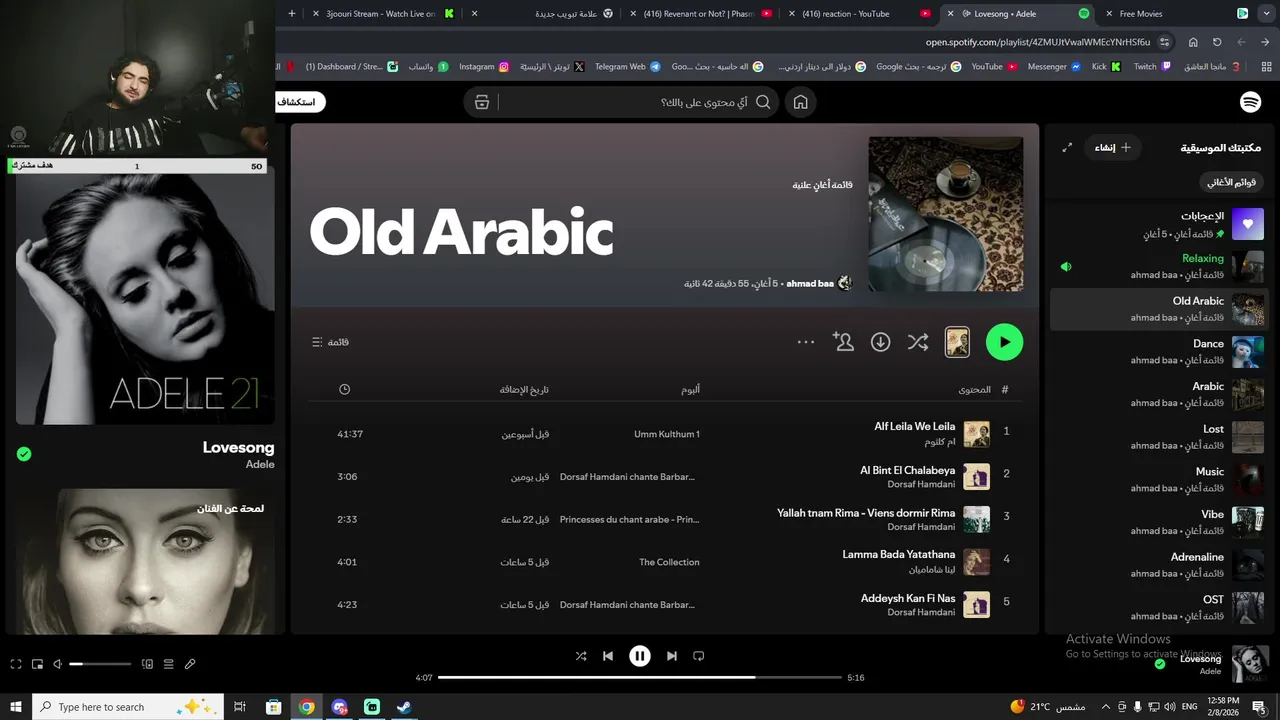The width and height of the screenshot is (1280, 720).
Task: Open the browser tab search dropdown arrow
Action: click(x=1265, y=14)
